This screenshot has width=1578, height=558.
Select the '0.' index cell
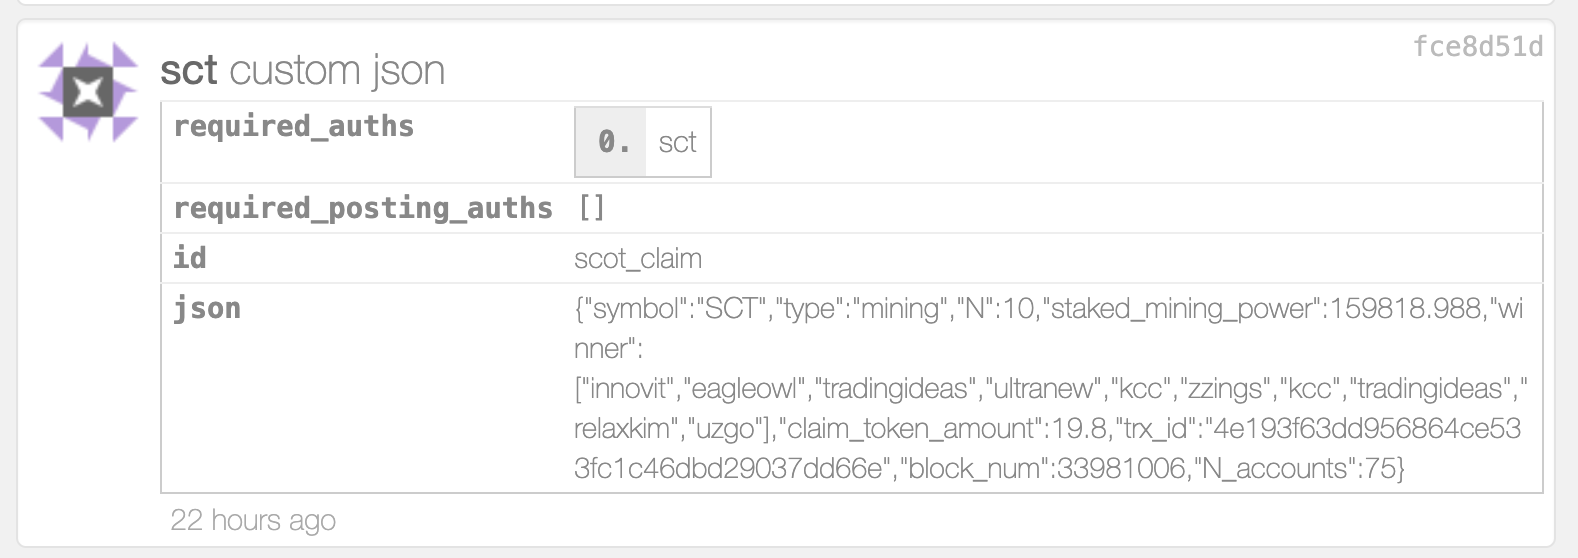coord(612,142)
